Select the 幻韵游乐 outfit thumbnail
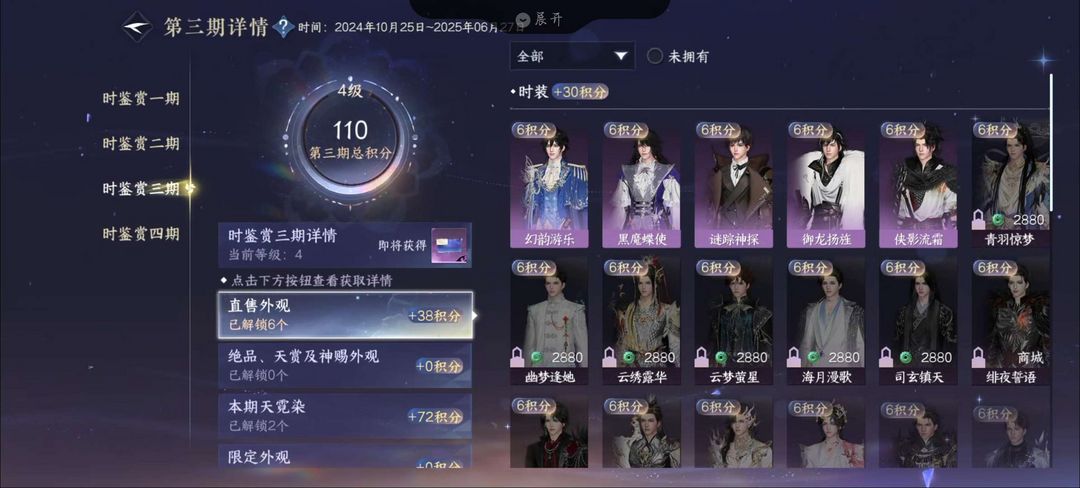Viewport: 1080px width, 488px height. pos(549,185)
